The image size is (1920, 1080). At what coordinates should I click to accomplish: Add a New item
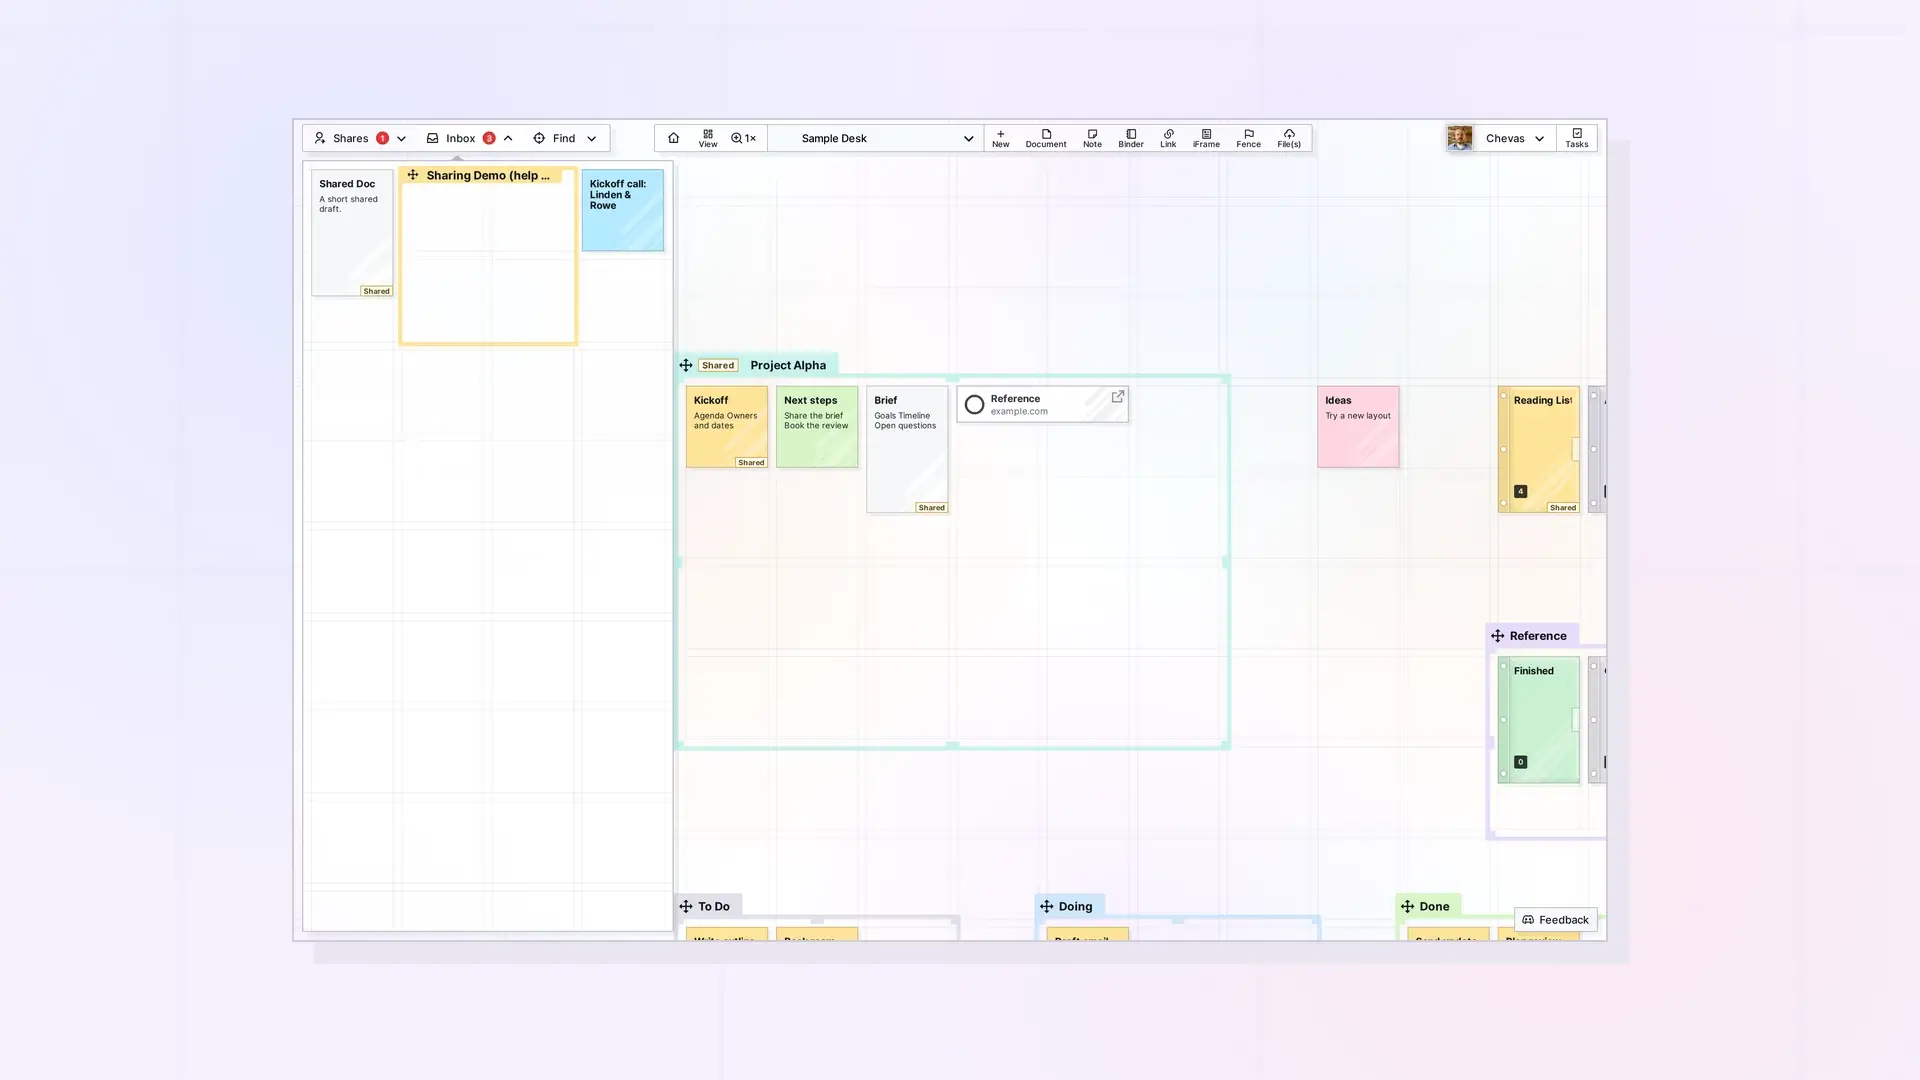1000,138
